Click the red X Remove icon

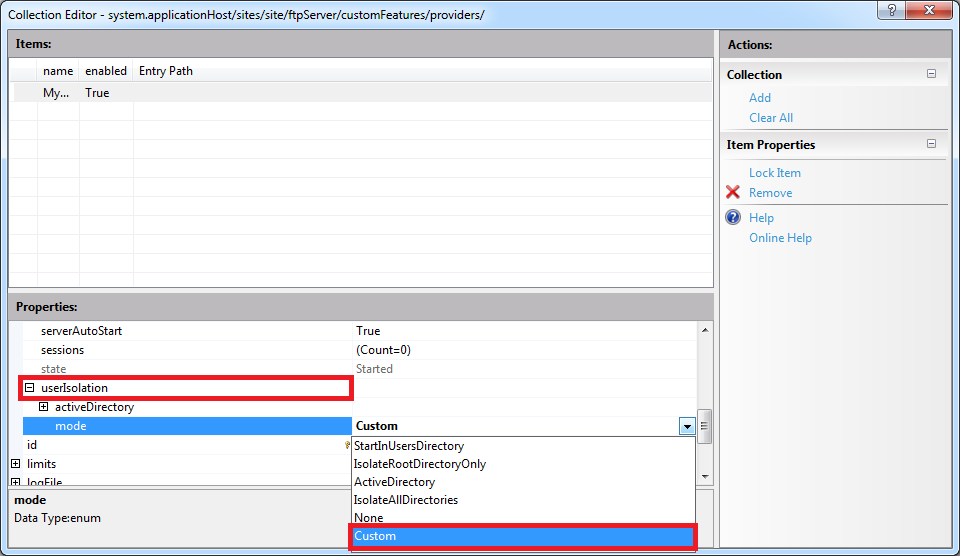tap(733, 193)
